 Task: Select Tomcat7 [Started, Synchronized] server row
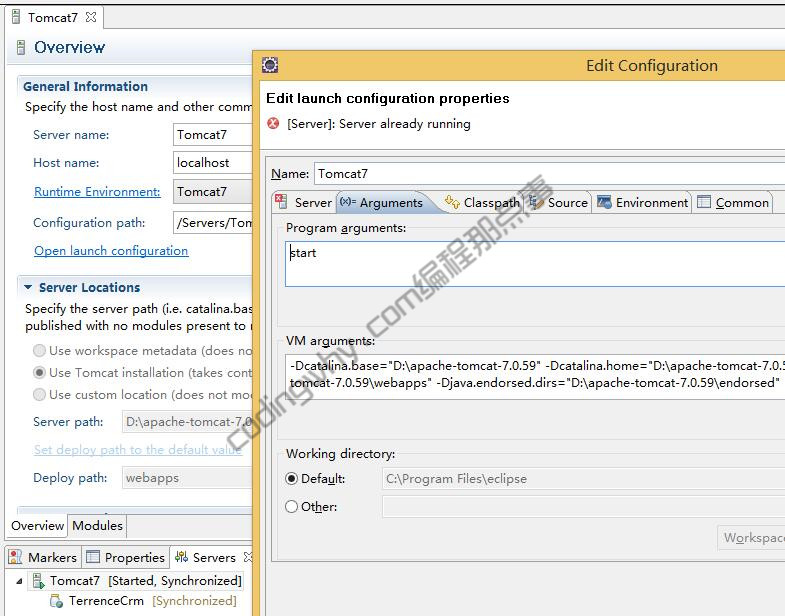pyautogui.click(x=137, y=581)
